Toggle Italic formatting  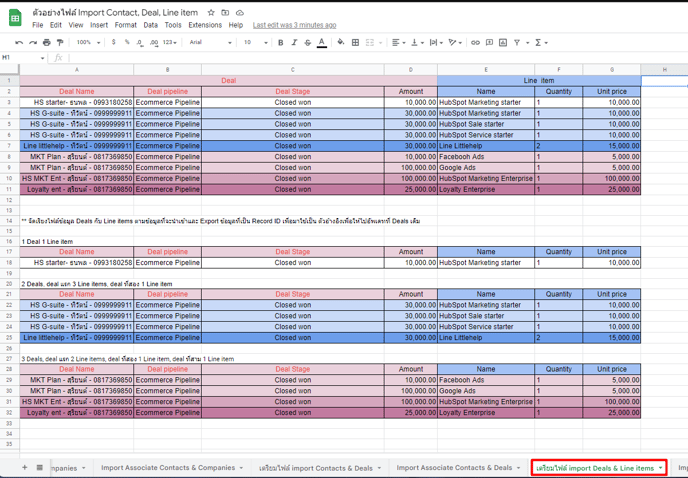(294, 43)
